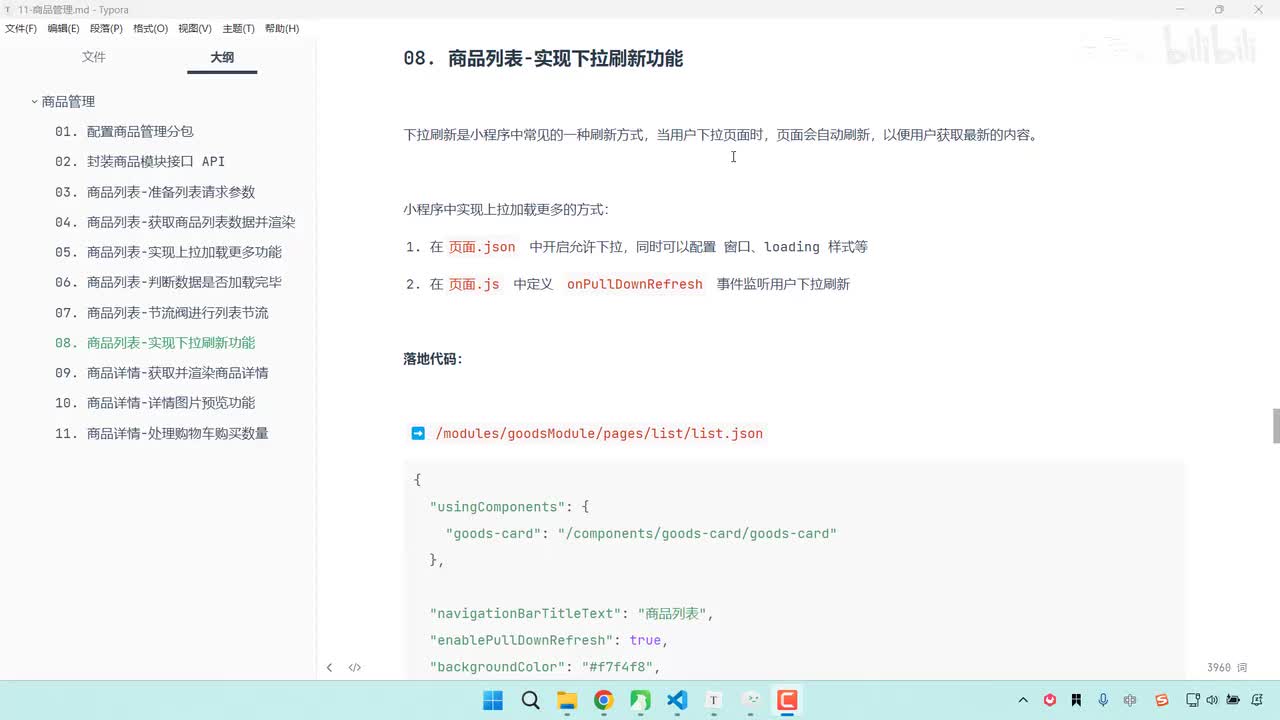Open taskbar Search
1280x720 pixels.
tap(530, 700)
